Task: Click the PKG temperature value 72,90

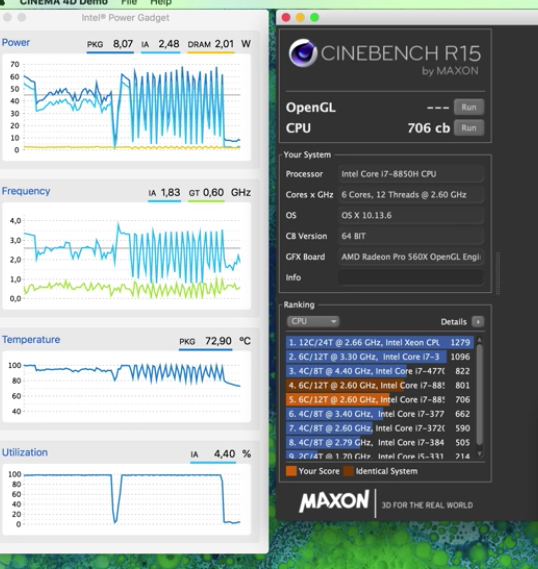Action: tap(218, 341)
